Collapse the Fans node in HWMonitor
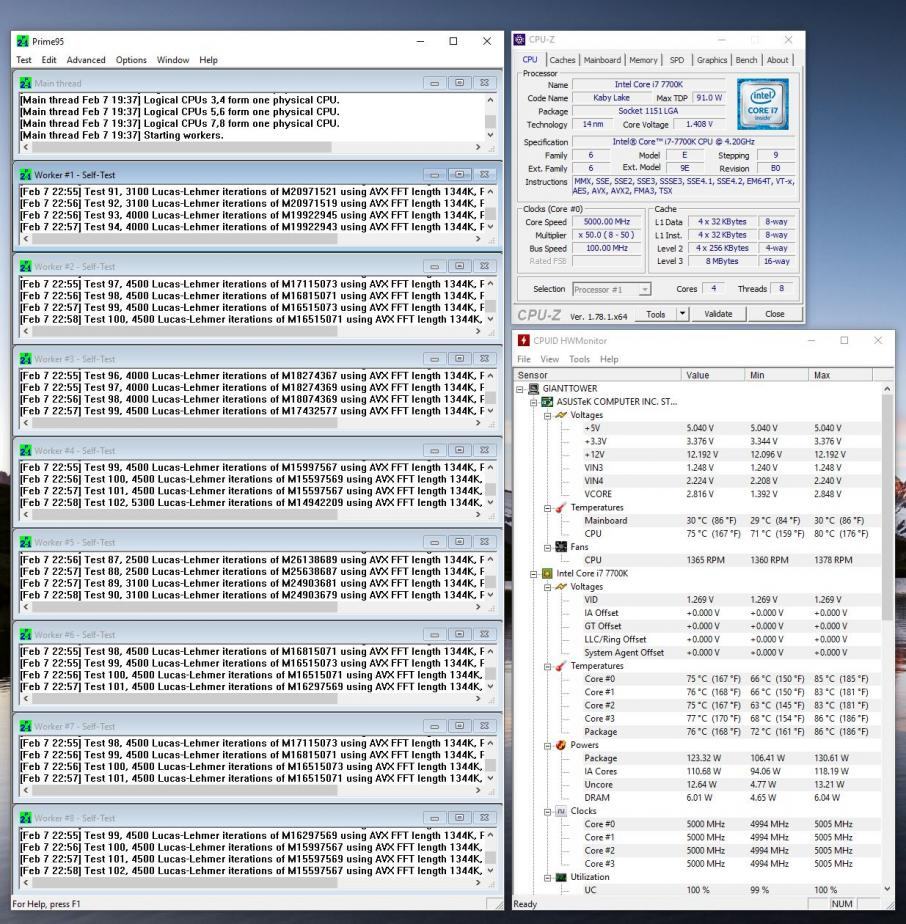The width and height of the screenshot is (906, 924). pos(548,547)
